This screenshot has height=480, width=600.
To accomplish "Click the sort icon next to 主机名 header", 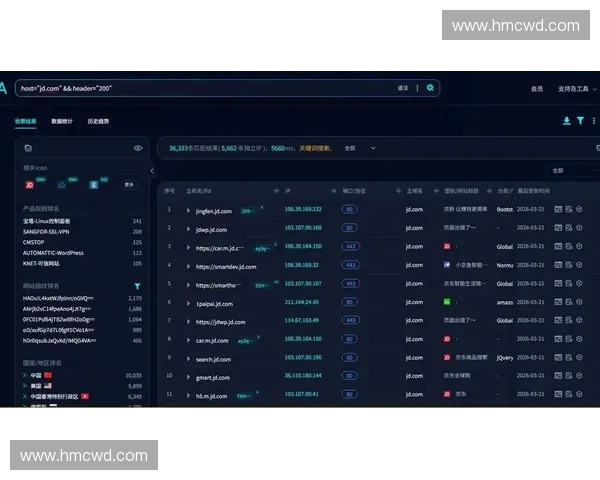I will click(276, 191).
